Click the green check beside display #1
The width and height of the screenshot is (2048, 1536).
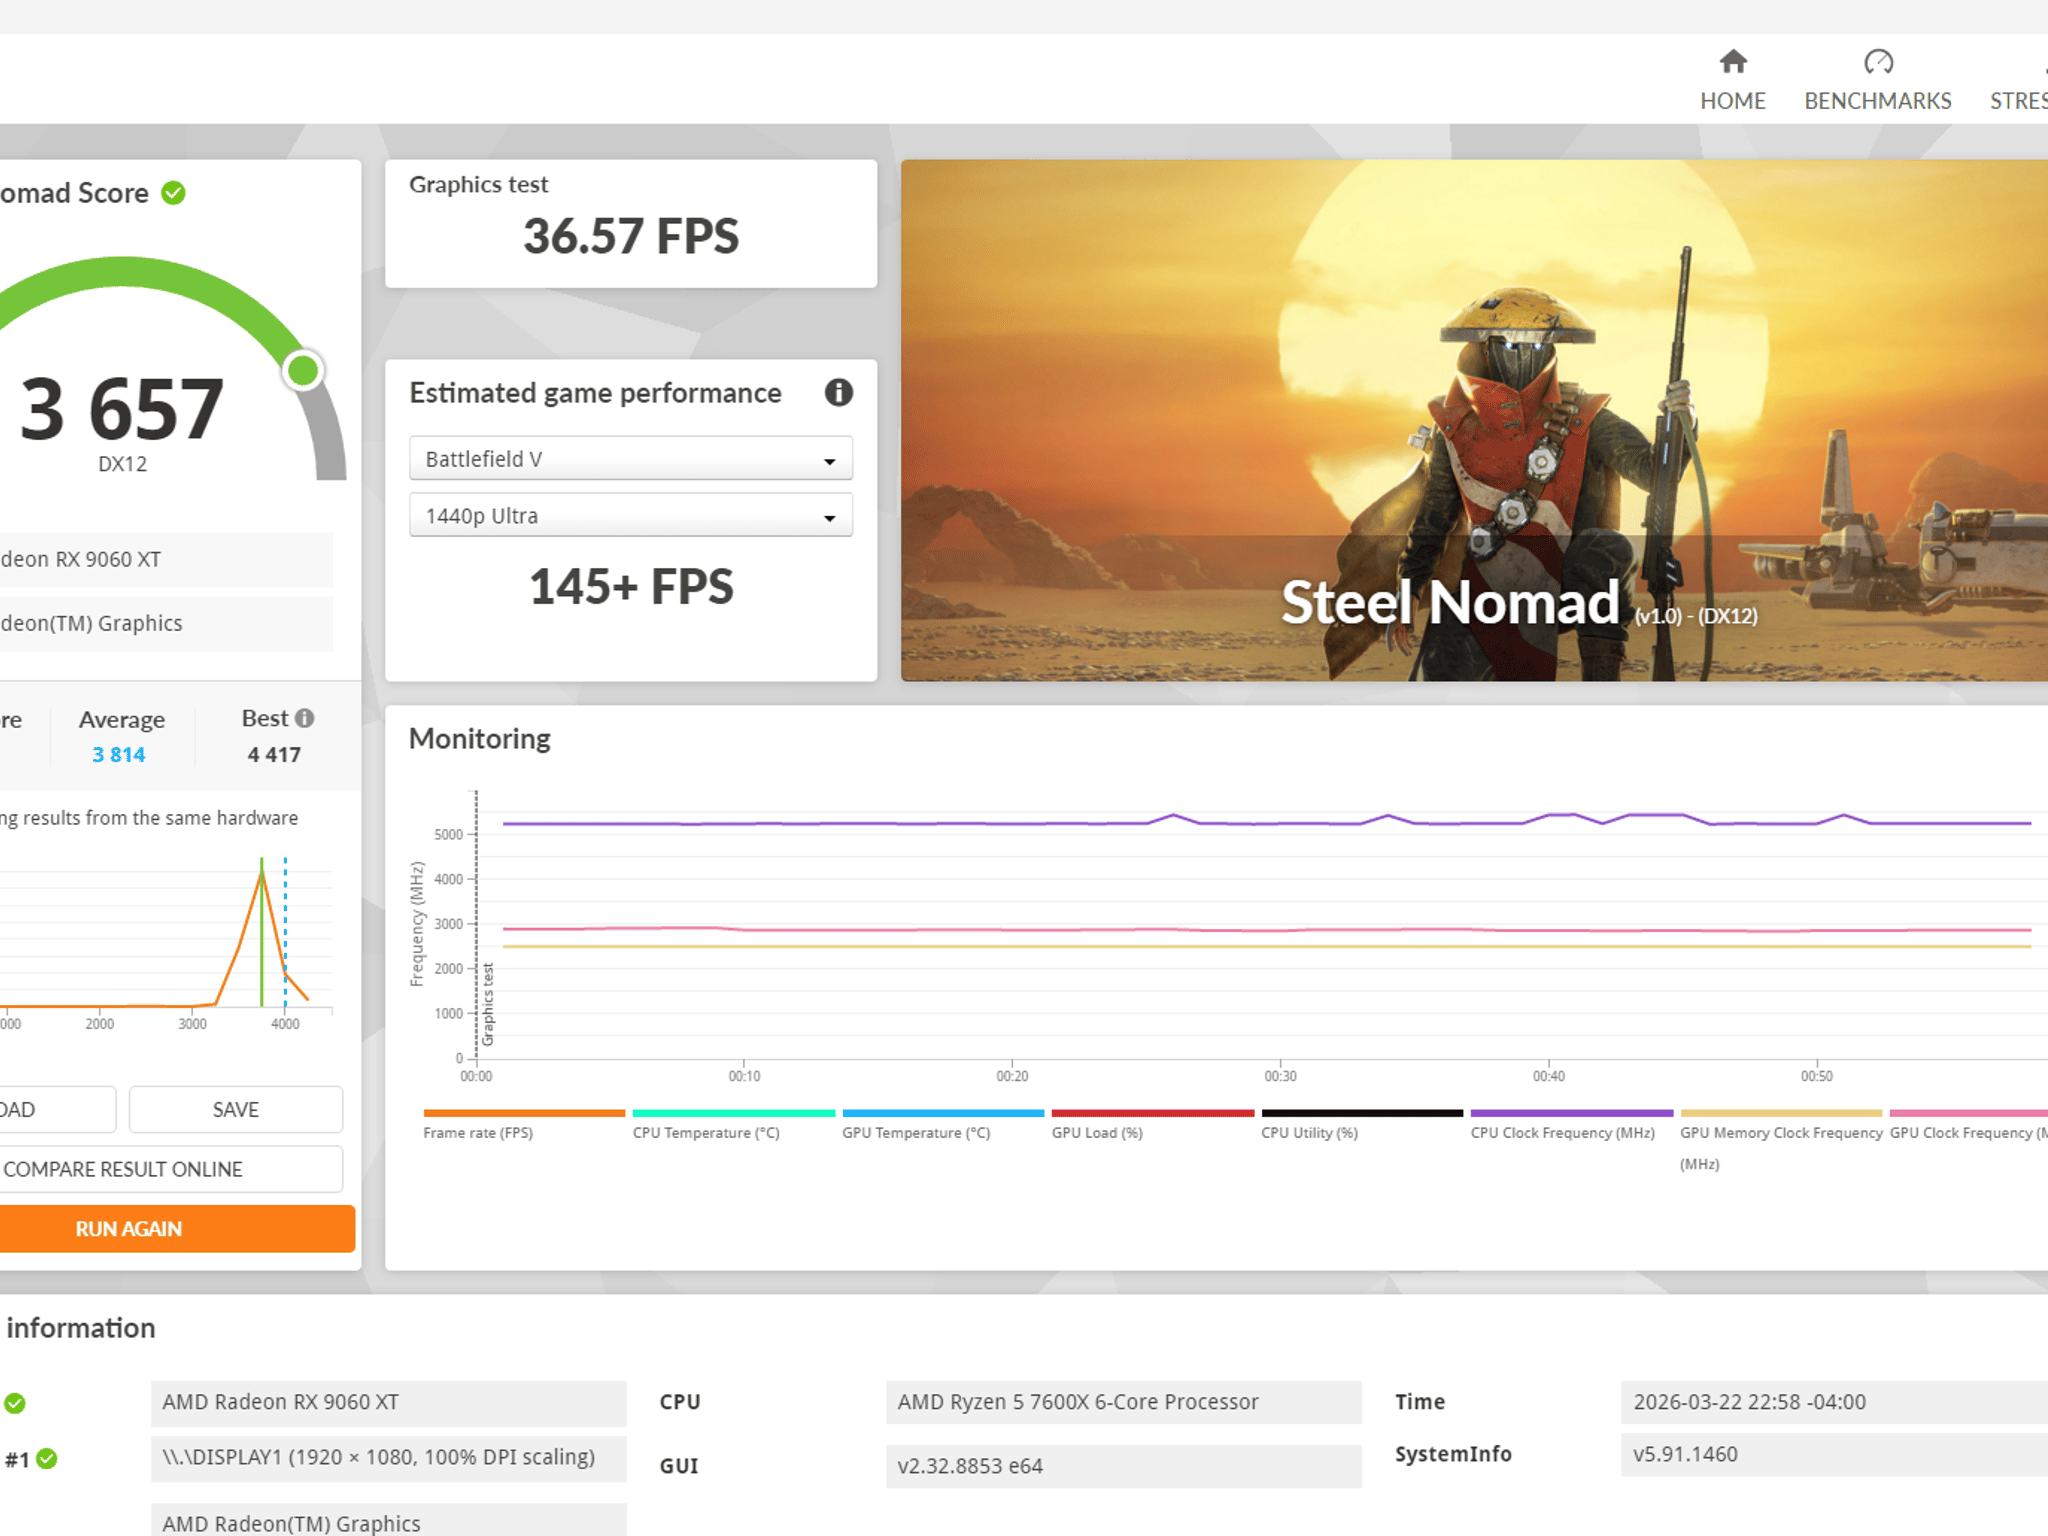coord(47,1459)
